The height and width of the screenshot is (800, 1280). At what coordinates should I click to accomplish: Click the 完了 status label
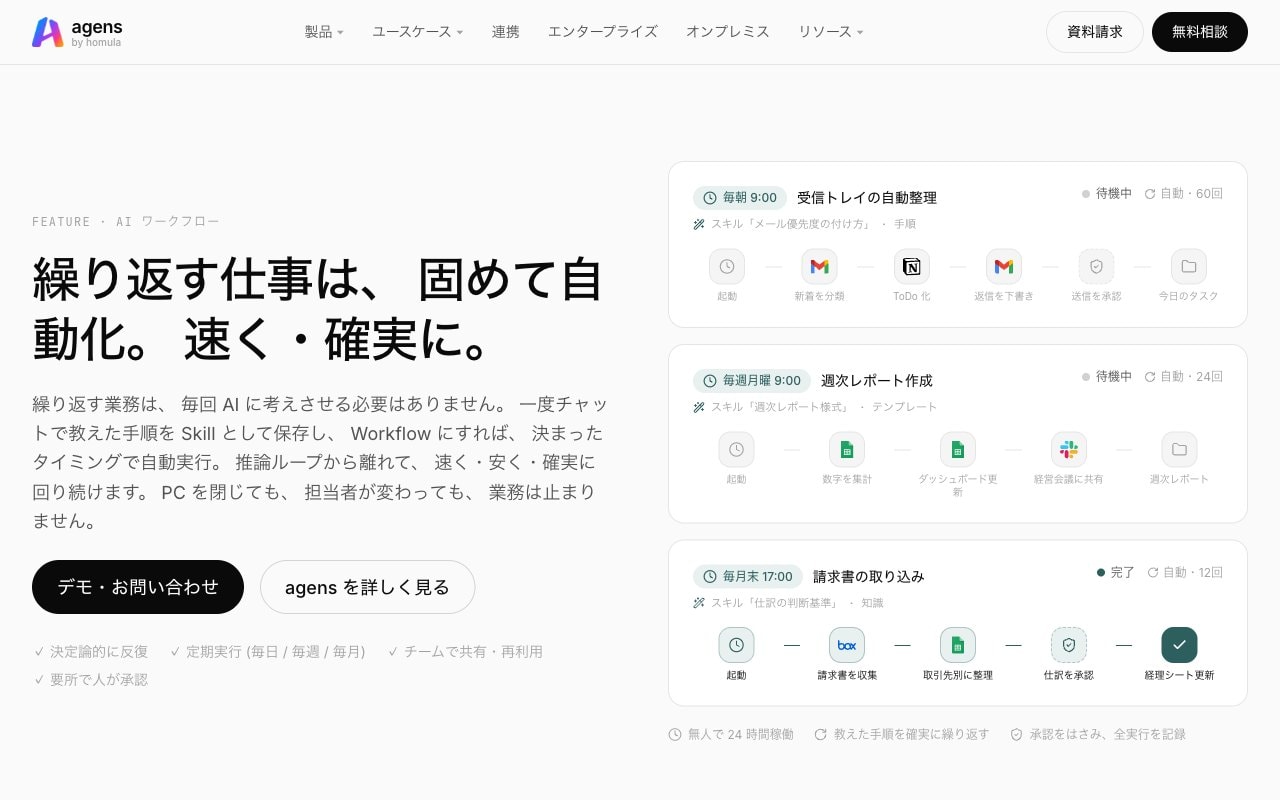click(x=1116, y=573)
